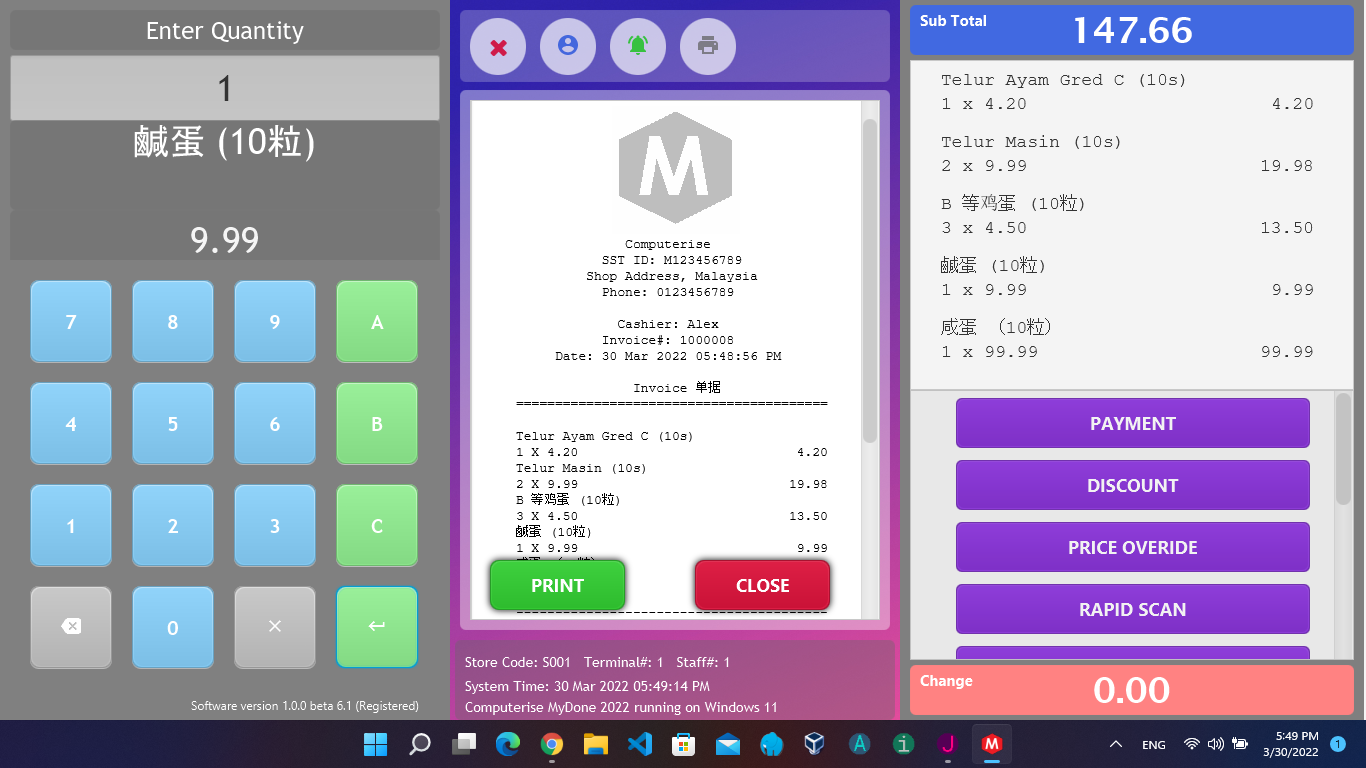Click the PAYMENT button
Image resolution: width=1366 pixels, height=768 pixels.
(1133, 423)
